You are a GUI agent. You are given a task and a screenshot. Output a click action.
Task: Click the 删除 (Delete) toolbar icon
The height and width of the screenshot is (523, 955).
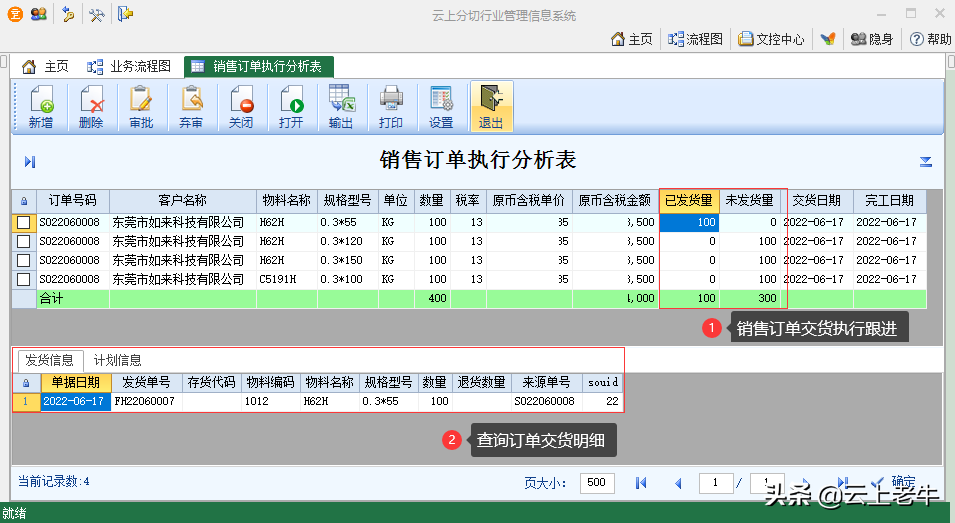[91, 107]
